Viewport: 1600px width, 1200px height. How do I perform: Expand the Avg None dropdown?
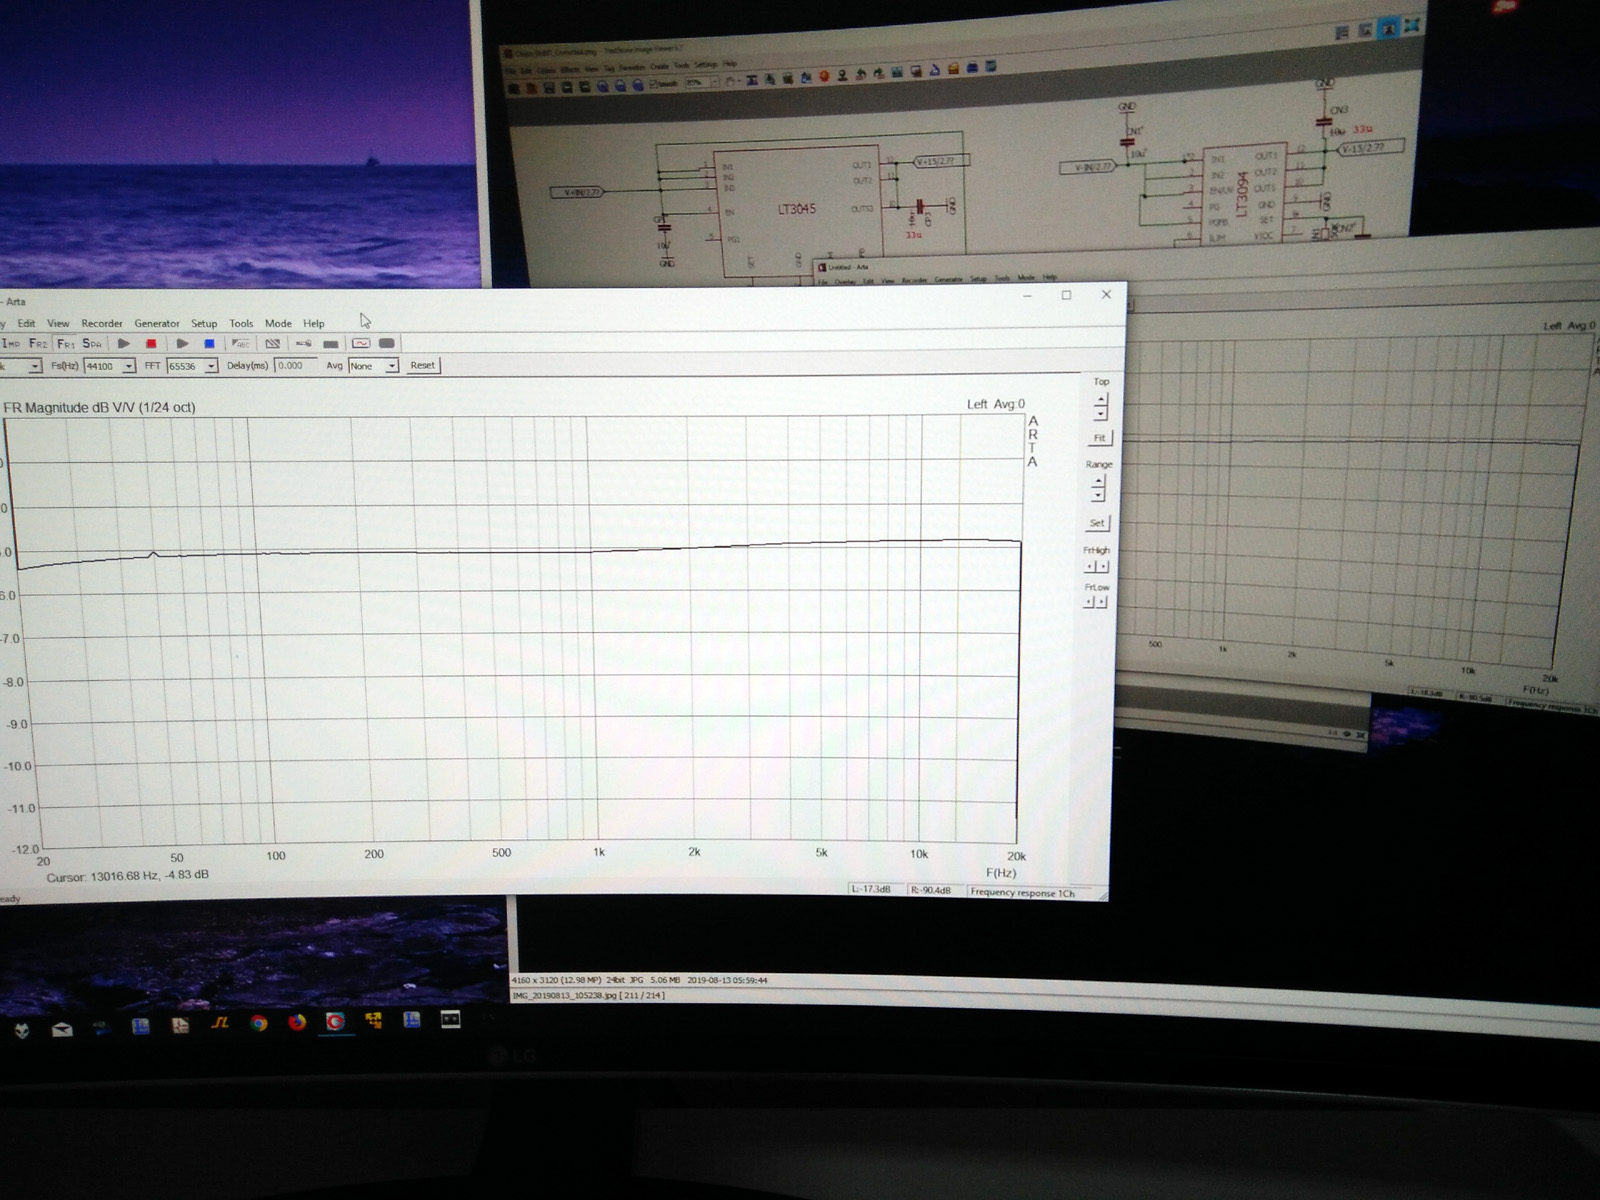click(392, 366)
